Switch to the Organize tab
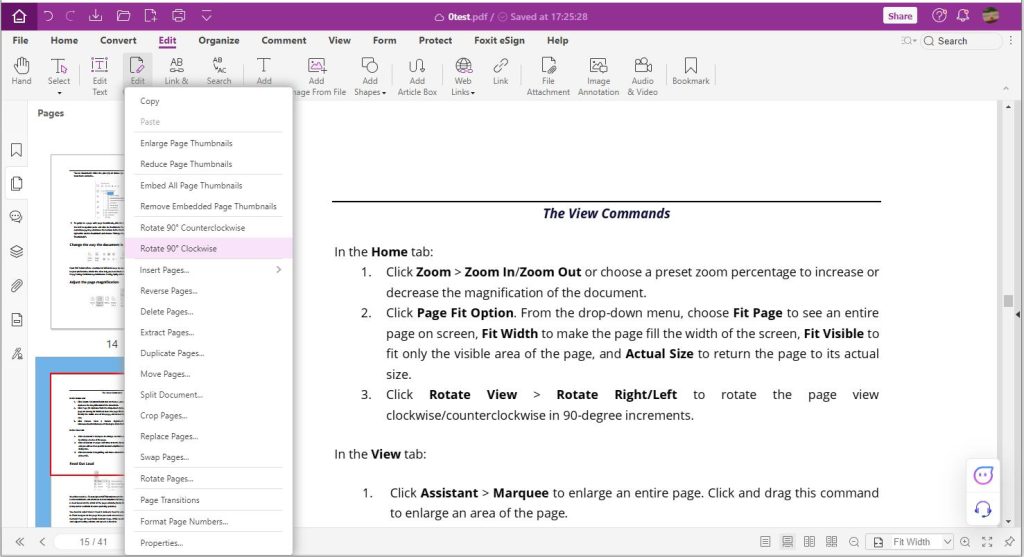The width and height of the screenshot is (1024, 557). pyautogui.click(x=219, y=40)
